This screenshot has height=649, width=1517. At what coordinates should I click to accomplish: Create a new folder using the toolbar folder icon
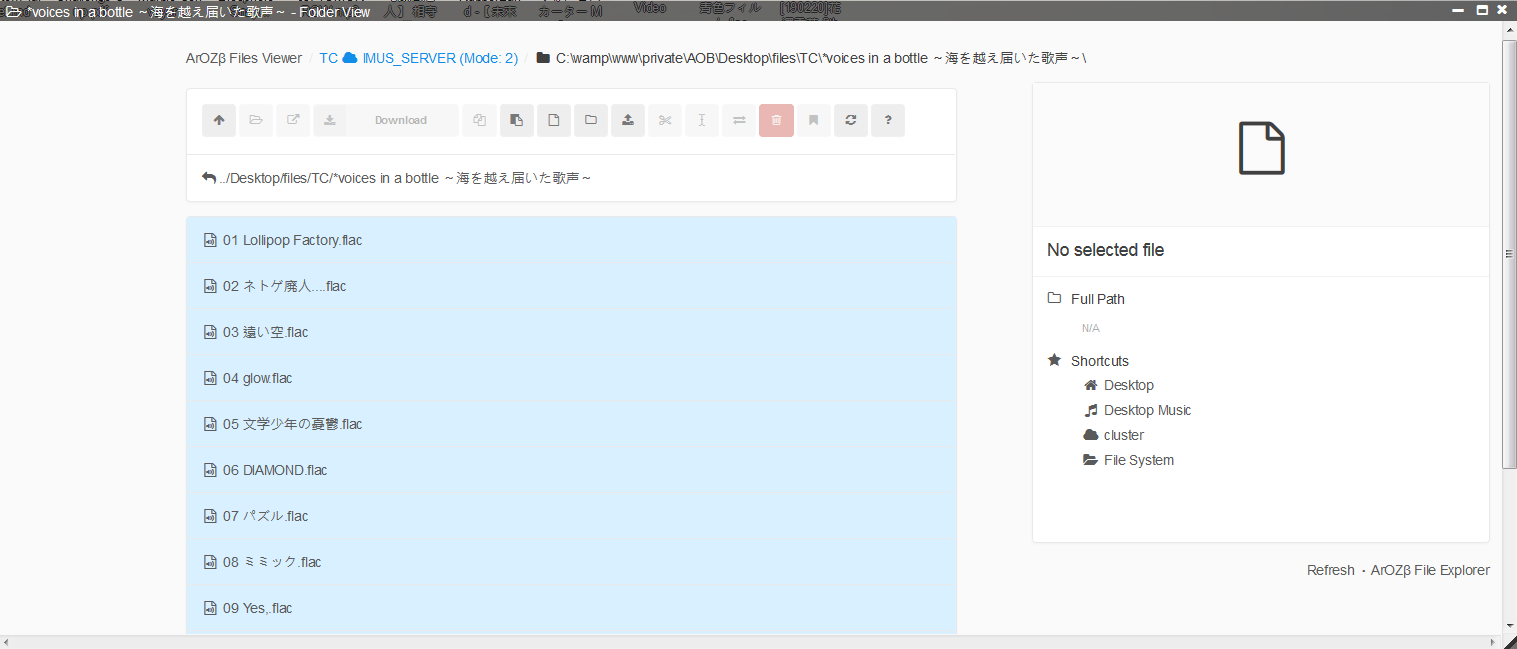tap(591, 120)
